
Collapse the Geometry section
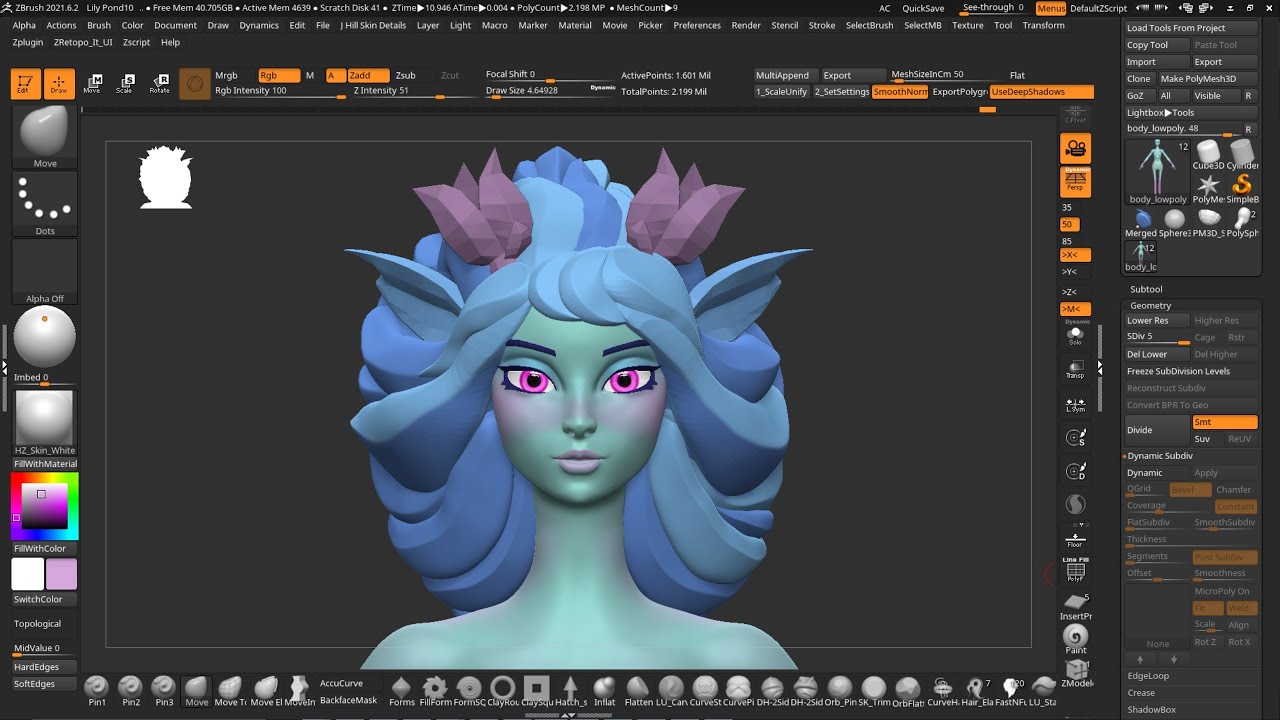1150,305
